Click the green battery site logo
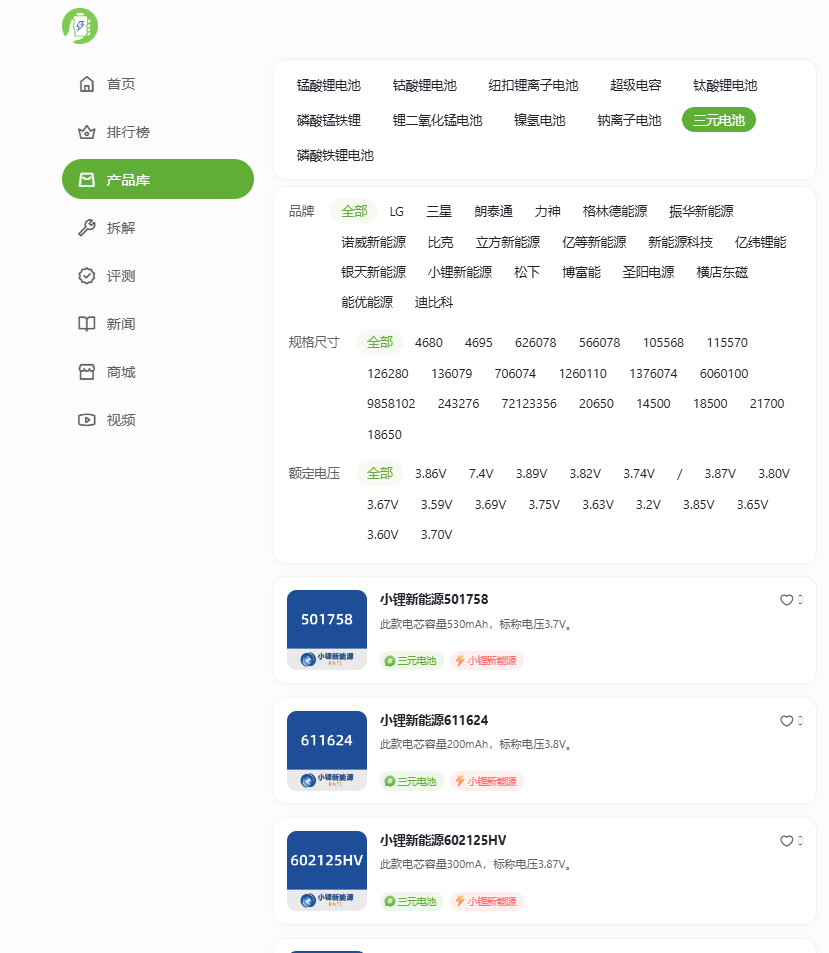Screen dimensions: 829x953 [x=80, y=26]
